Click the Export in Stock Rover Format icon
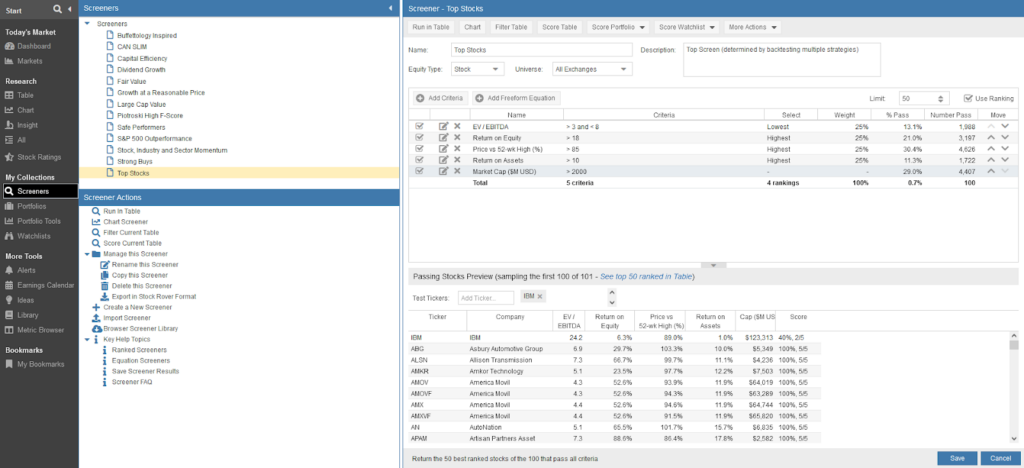The height and width of the screenshot is (468, 1024). (104, 296)
